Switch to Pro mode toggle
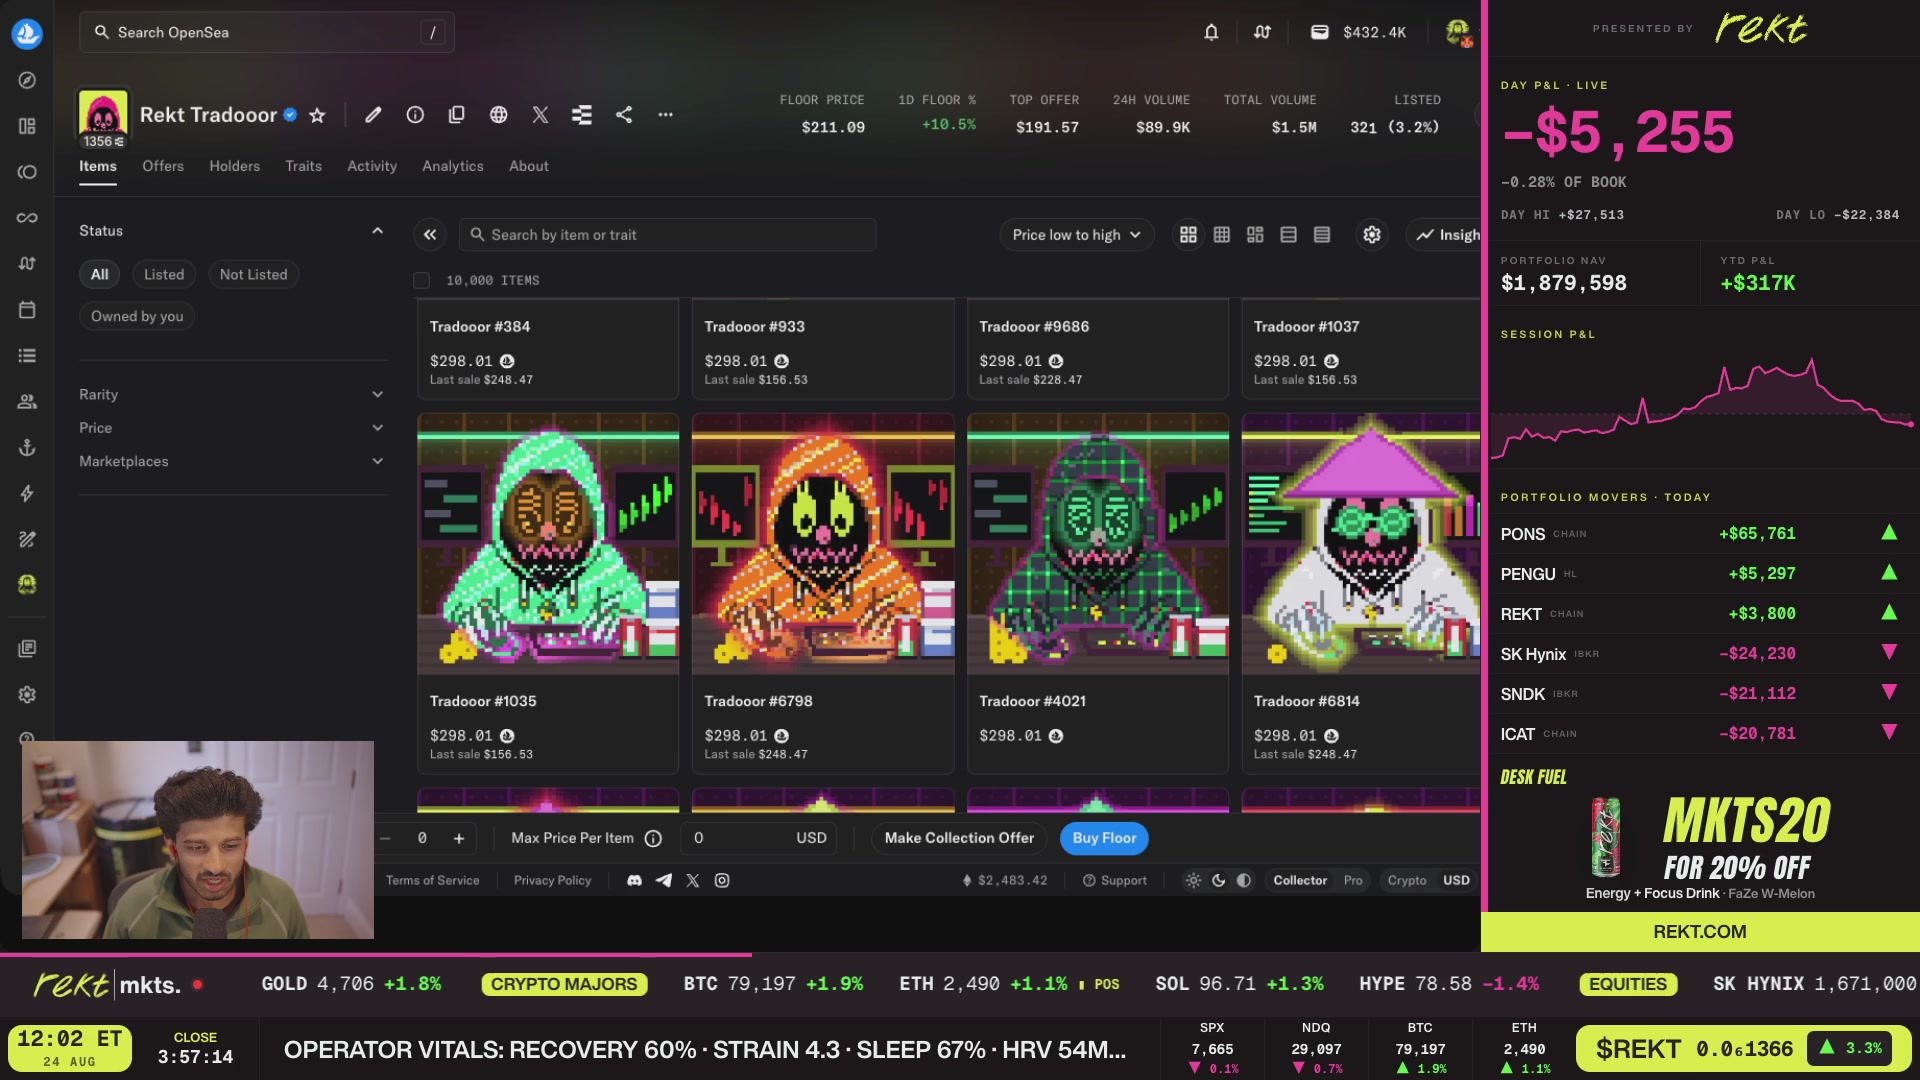The height and width of the screenshot is (1080, 1920). [x=1353, y=881]
